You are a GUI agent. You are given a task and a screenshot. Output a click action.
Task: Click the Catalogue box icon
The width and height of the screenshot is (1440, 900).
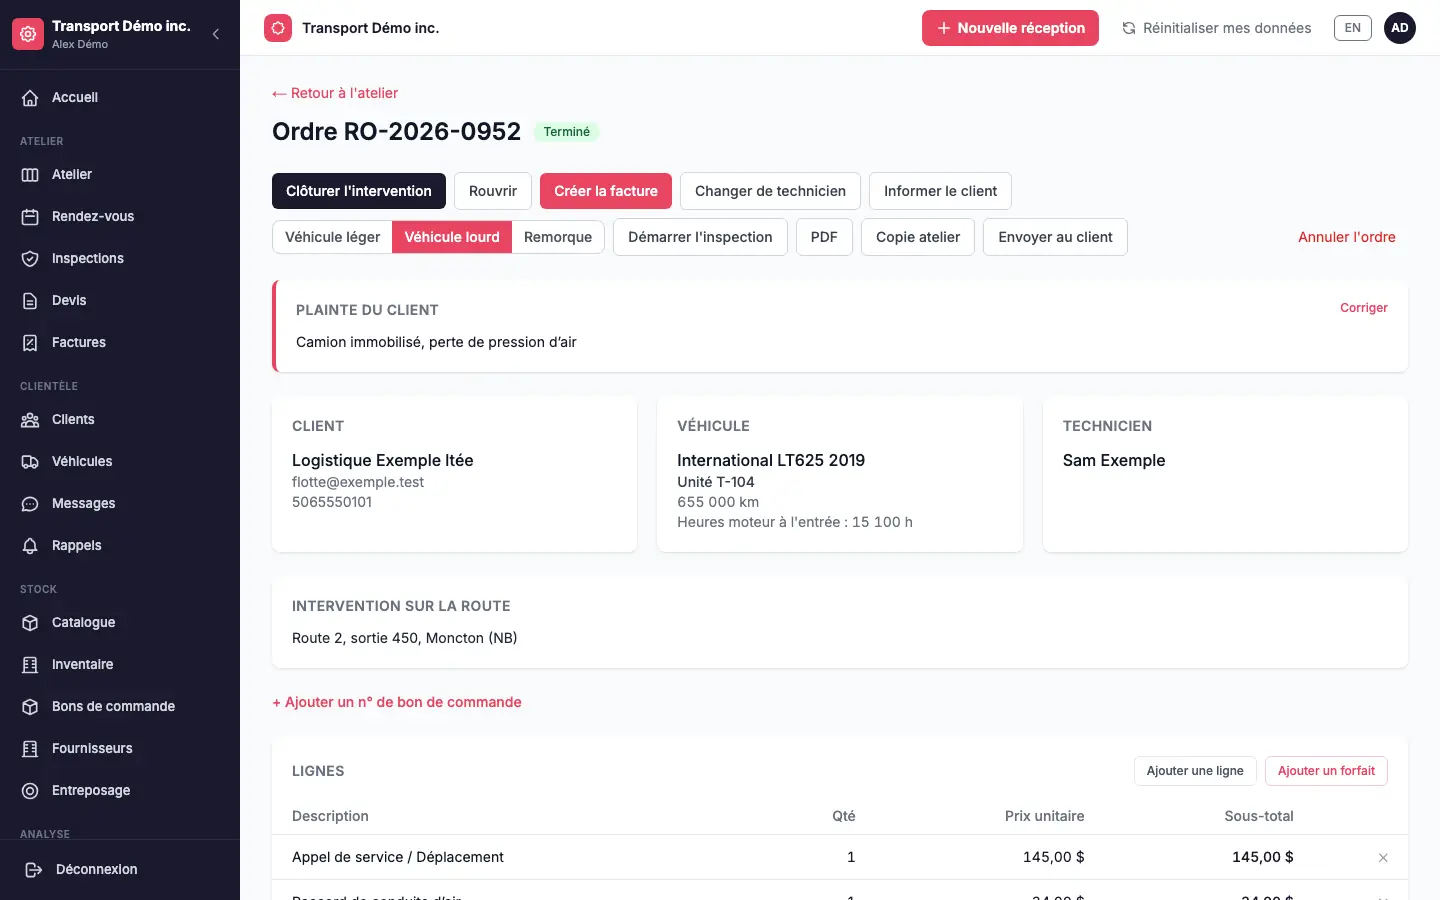coord(30,622)
